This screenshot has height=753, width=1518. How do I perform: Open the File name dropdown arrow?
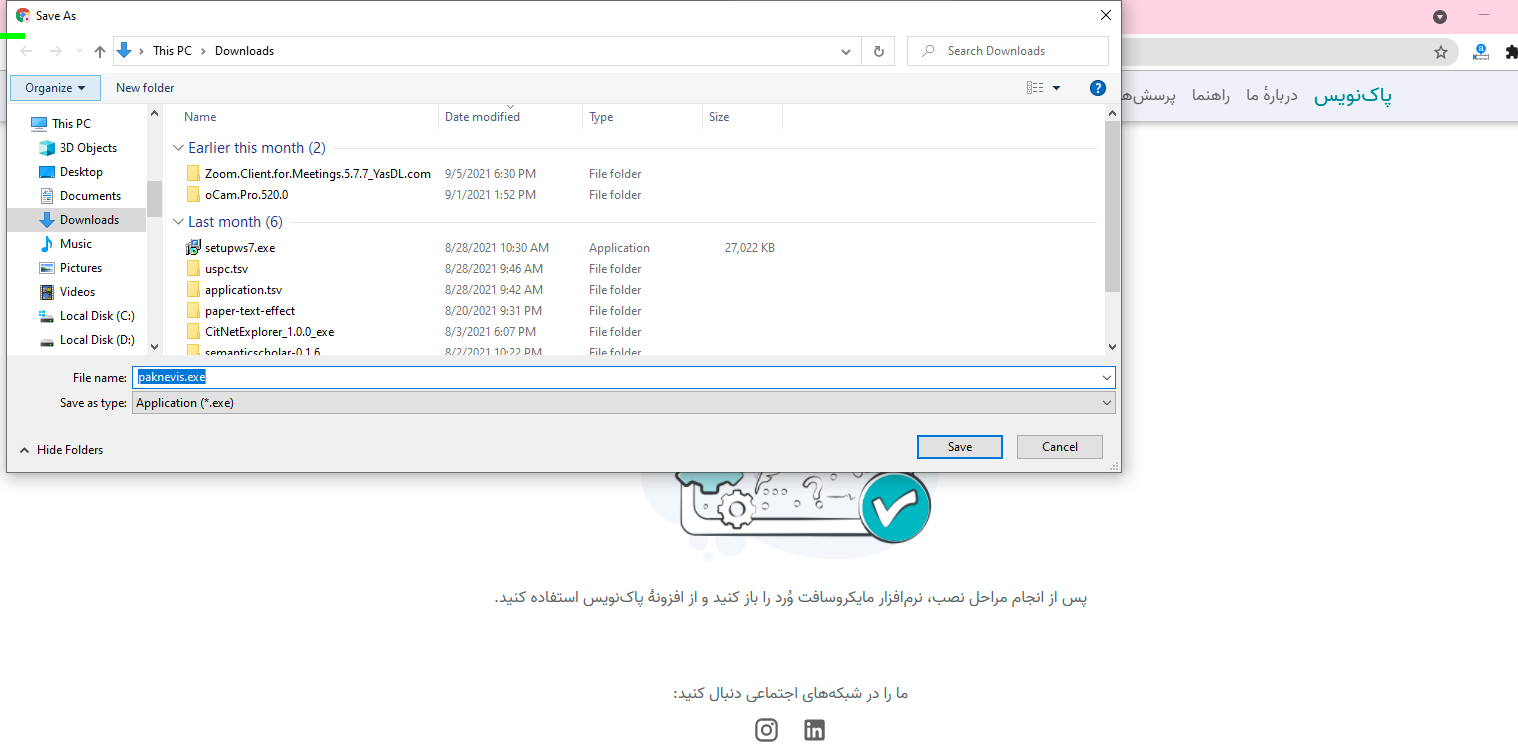click(1106, 378)
